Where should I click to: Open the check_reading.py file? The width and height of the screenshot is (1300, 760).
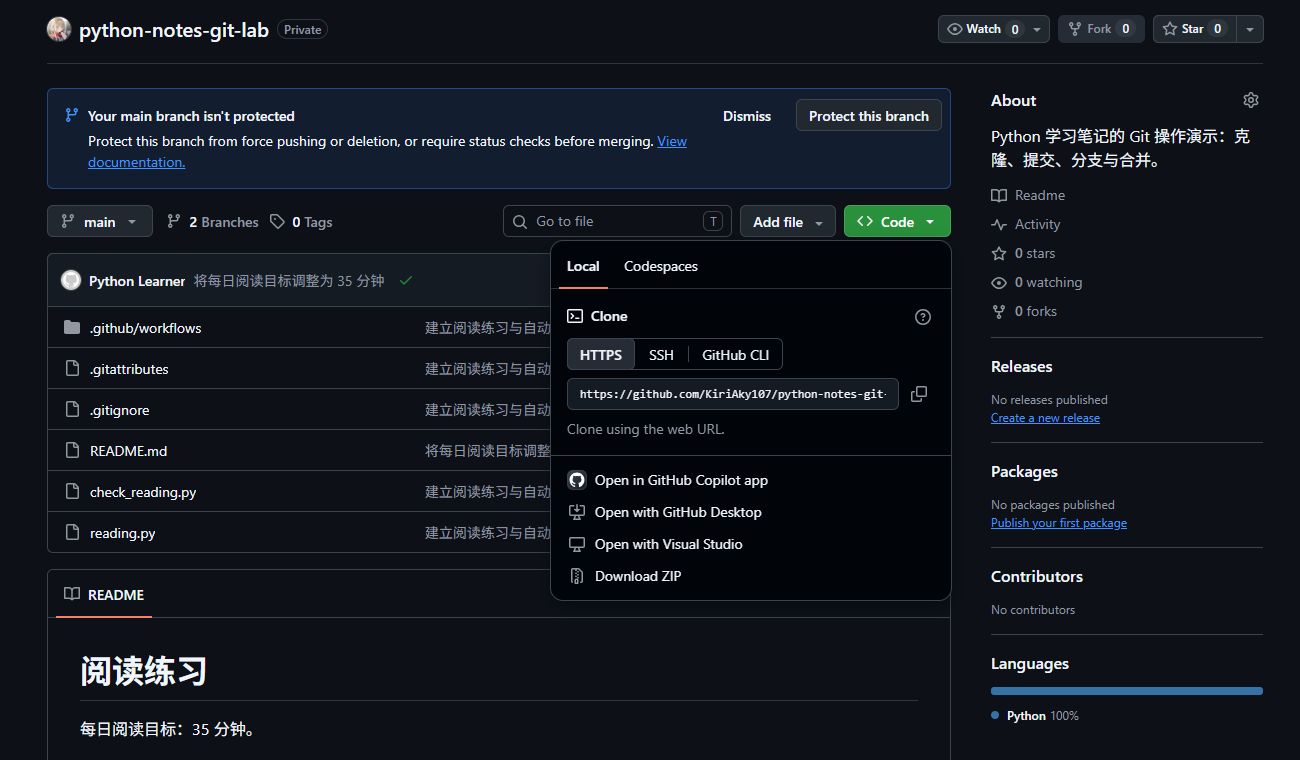[x=143, y=492]
